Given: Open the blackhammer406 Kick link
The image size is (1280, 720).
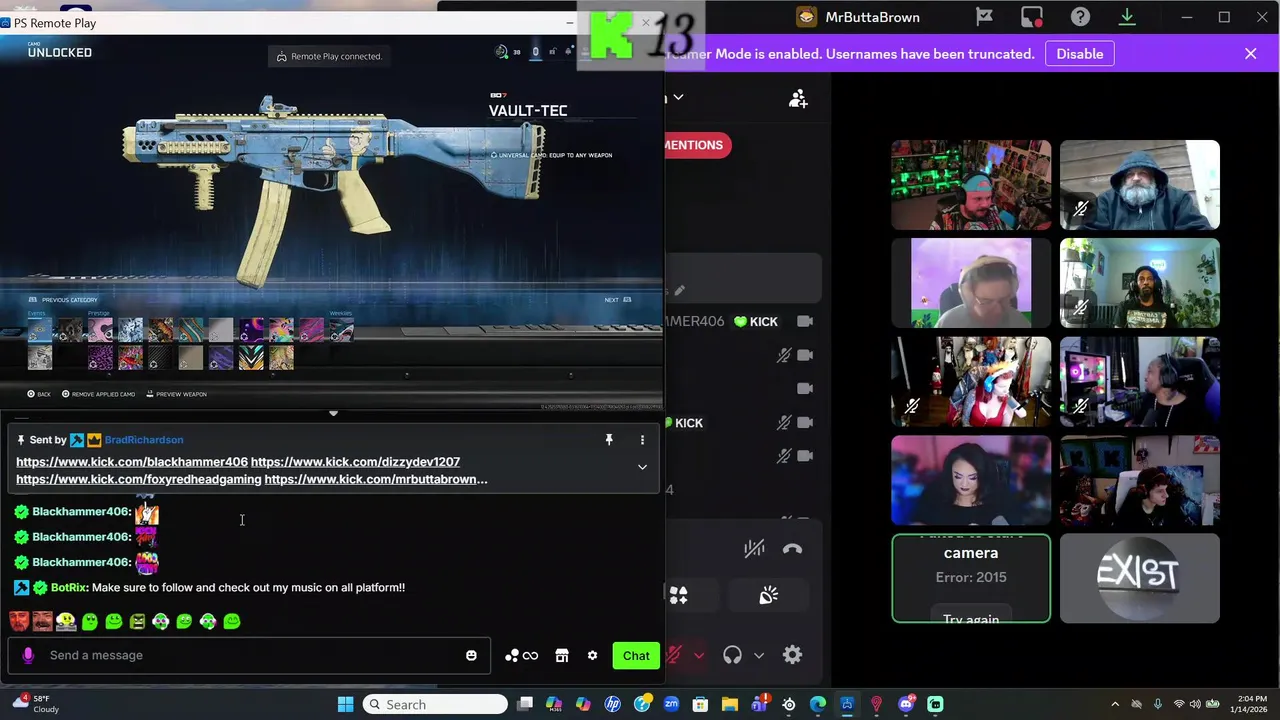Looking at the screenshot, I should [132, 462].
